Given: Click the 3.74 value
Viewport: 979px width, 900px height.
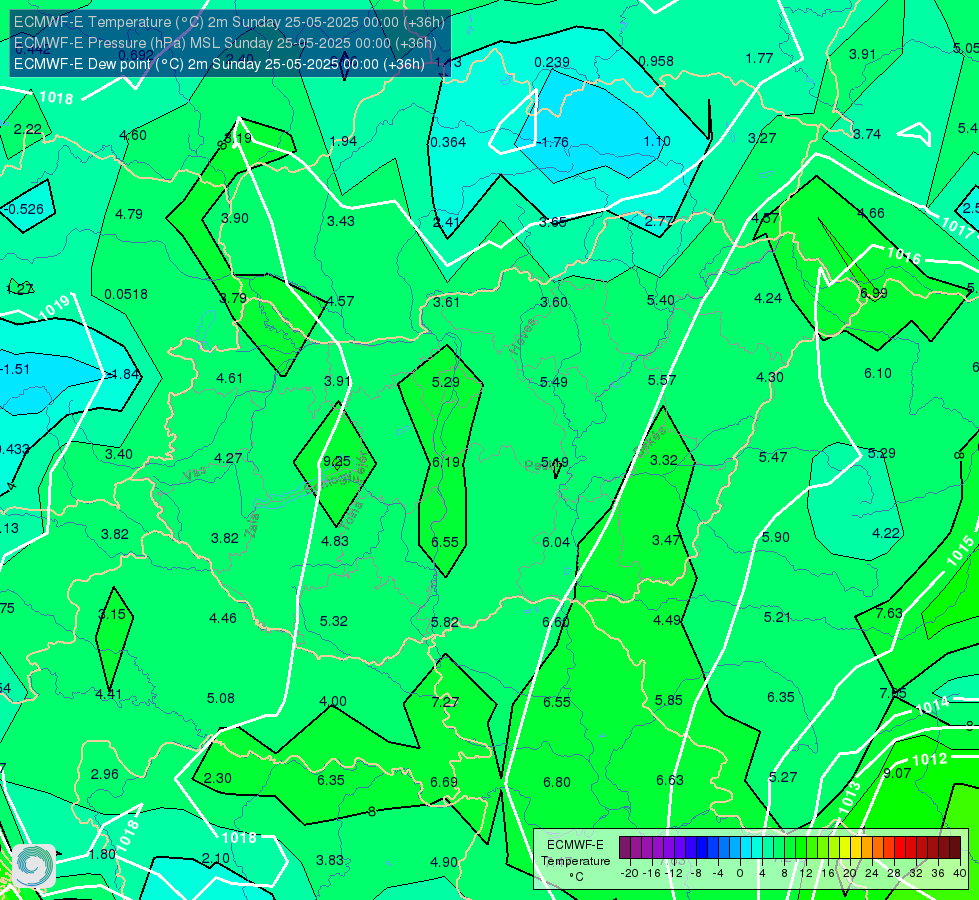Looking at the screenshot, I should pyautogui.click(x=867, y=134).
